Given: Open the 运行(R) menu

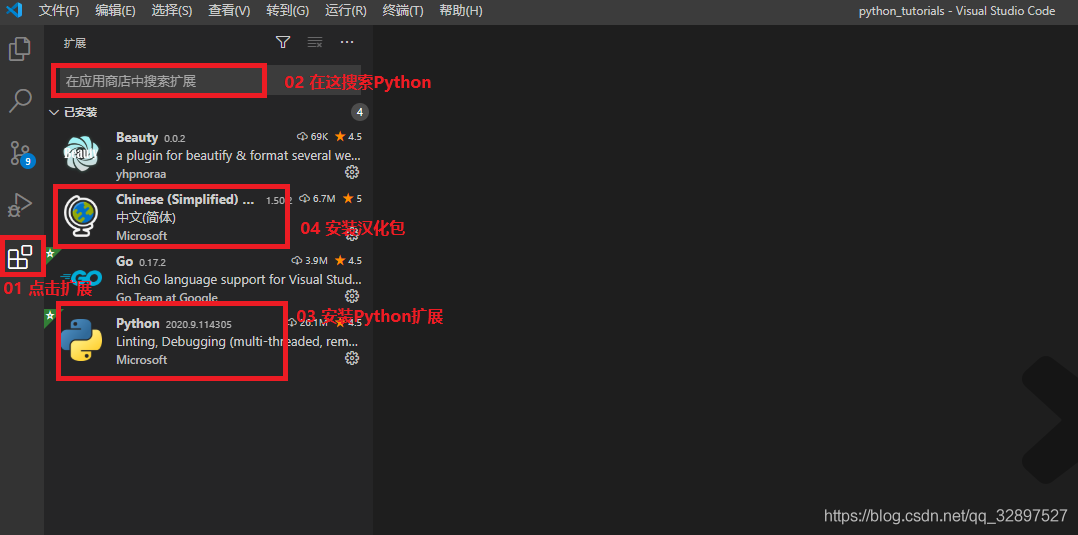Looking at the screenshot, I should coord(345,11).
